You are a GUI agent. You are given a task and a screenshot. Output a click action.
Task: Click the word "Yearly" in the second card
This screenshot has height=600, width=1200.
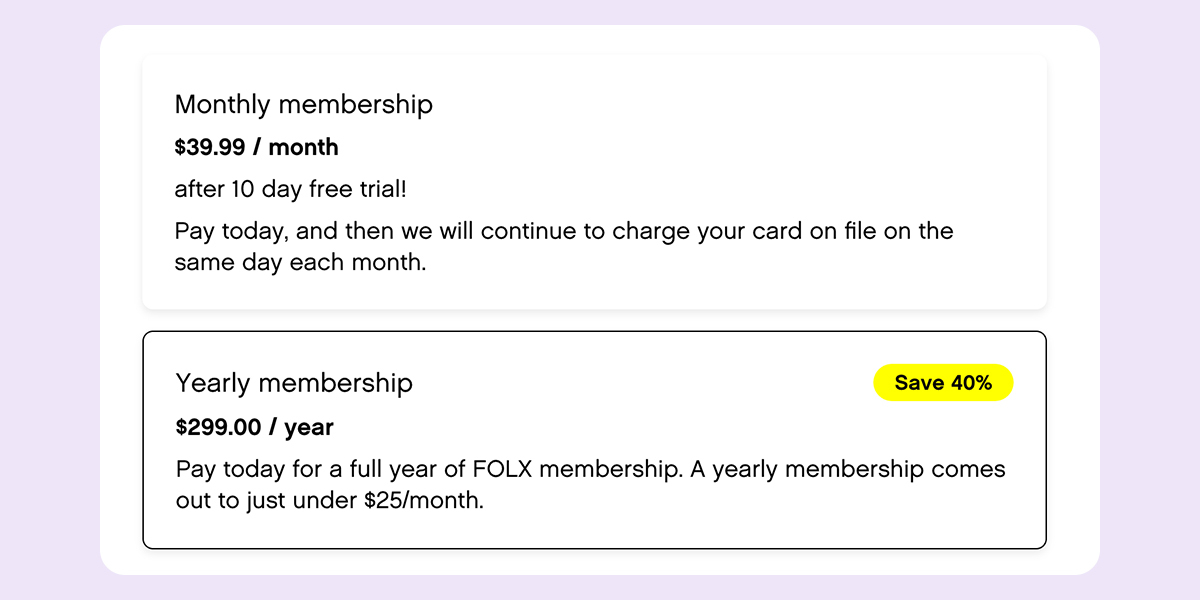coord(213,382)
